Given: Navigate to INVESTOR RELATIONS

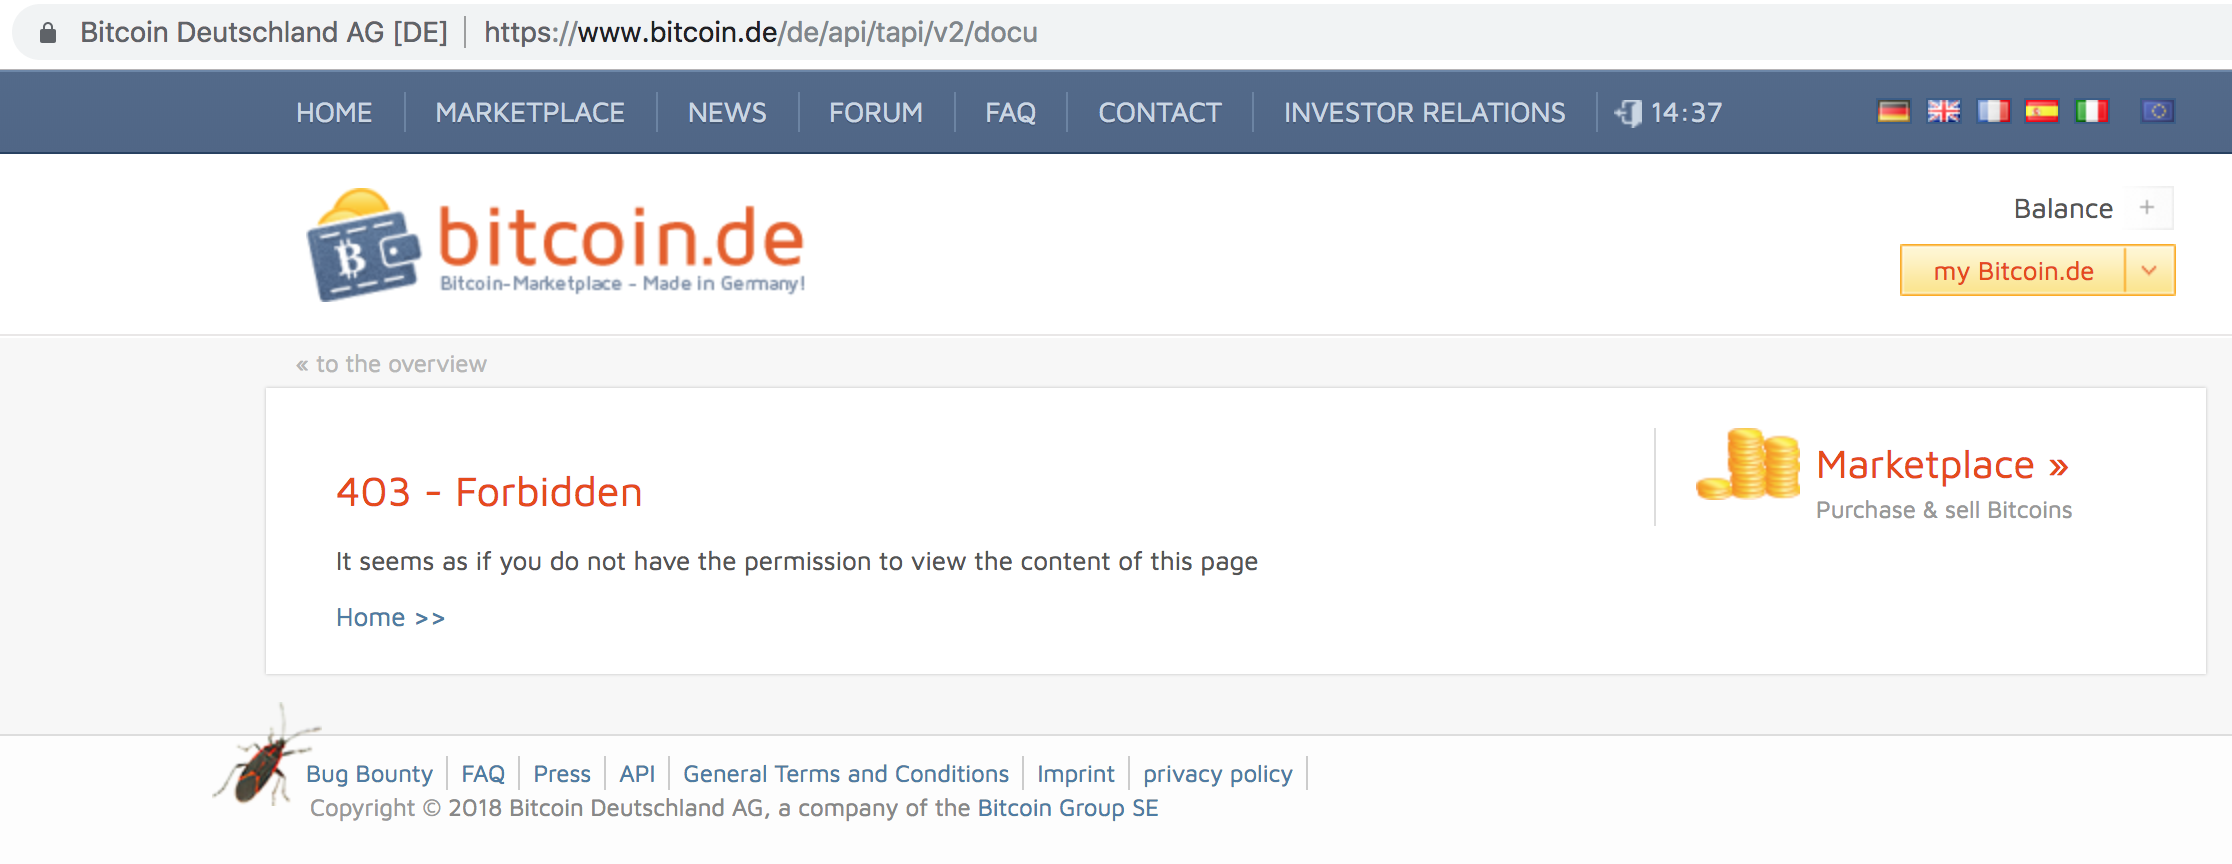Looking at the screenshot, I should coord(1424,112).
